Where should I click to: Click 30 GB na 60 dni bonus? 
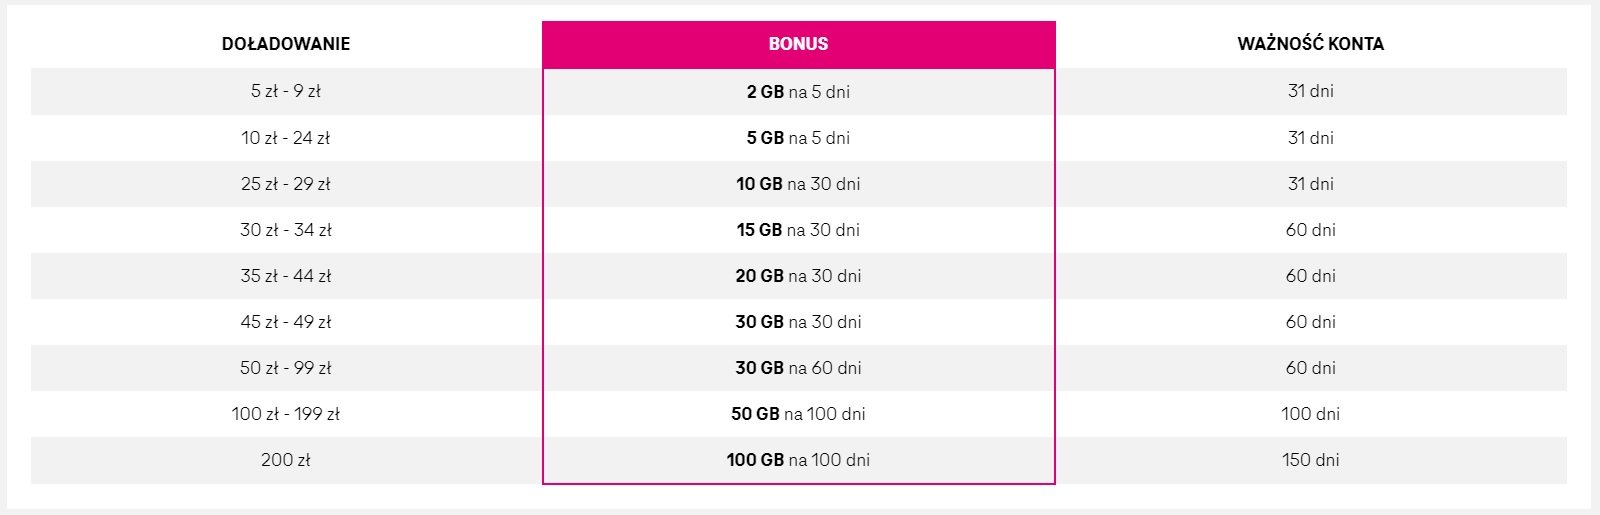tap(798, 368)
